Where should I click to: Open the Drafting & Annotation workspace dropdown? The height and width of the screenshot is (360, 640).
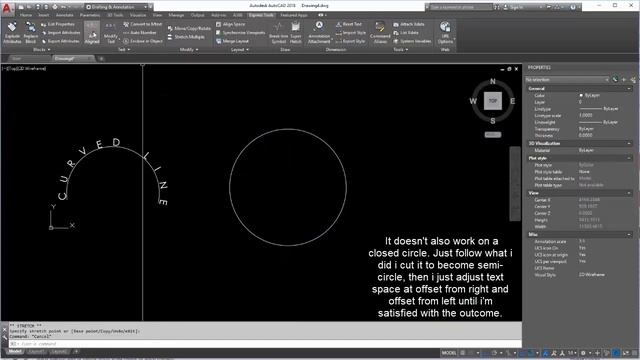coord(118,7)
